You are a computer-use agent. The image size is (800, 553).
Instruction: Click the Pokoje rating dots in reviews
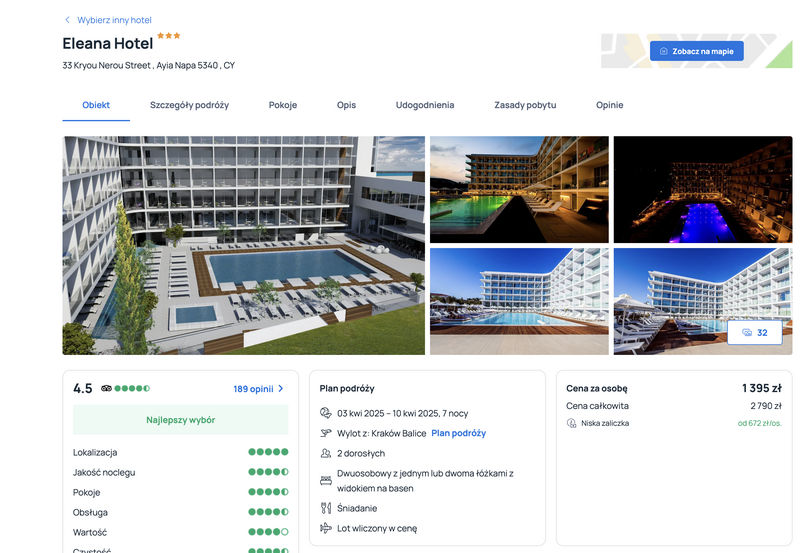pos(268,492)
